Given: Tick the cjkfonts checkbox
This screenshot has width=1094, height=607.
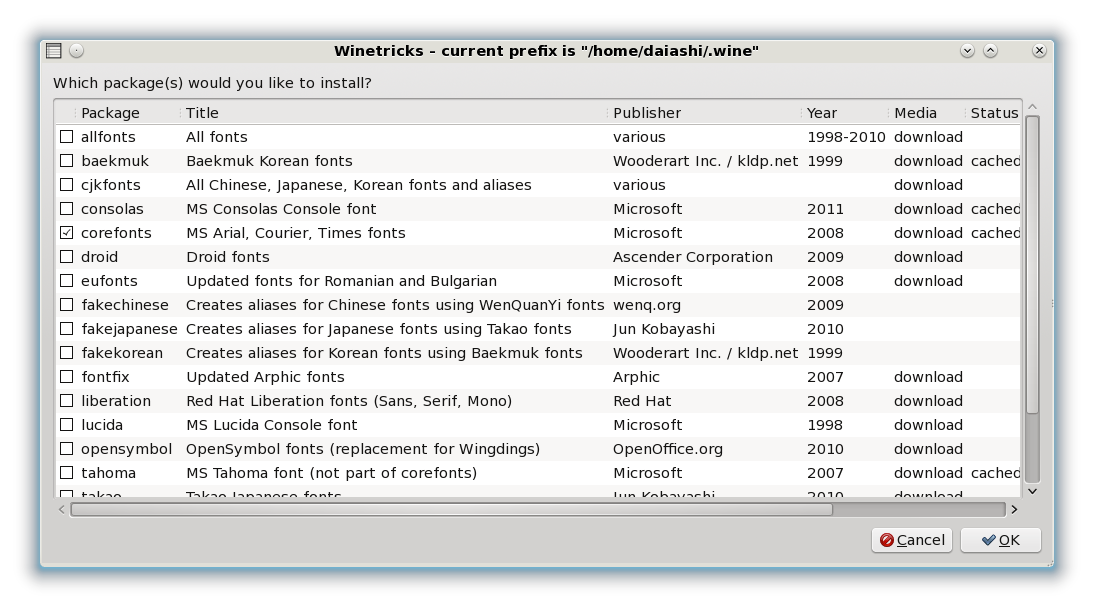Looking at the screenshot, I should 66,185.
